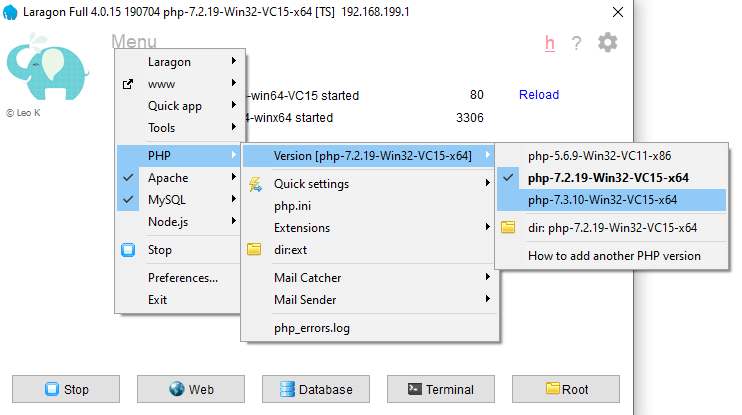Expand the Laragon submenu arrow

234,61
